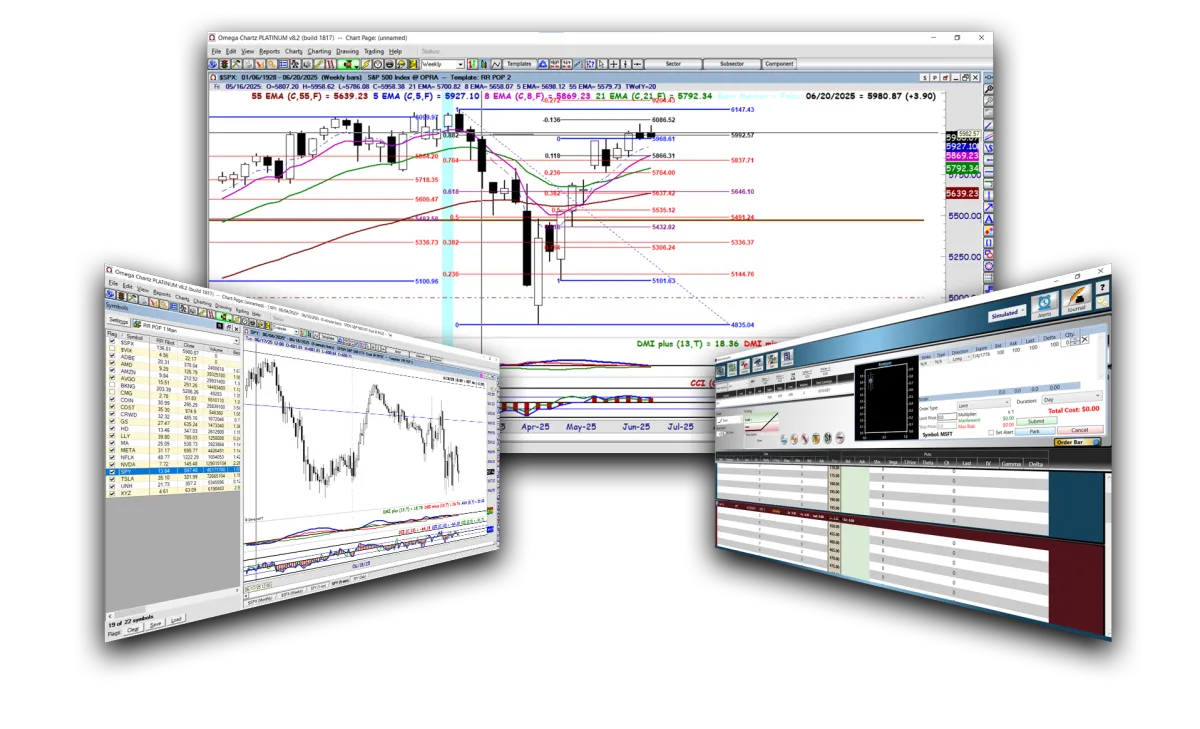Open the Help menu in the main chart window
This screenshot has width=1200, height=729.
395,51
